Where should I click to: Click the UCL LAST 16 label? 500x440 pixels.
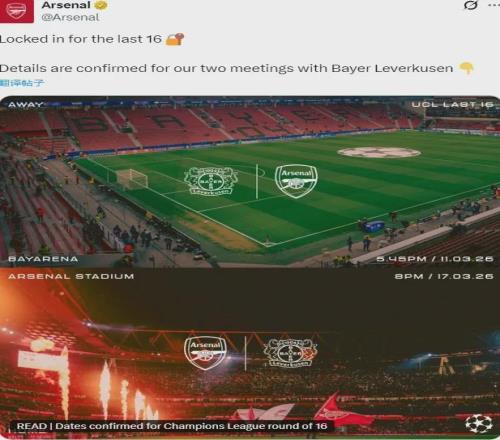(452, 105)
